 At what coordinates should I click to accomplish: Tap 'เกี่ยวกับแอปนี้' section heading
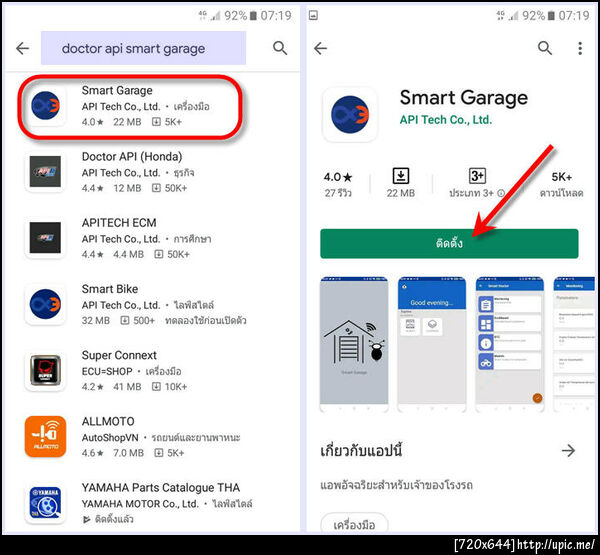point(361,451)
